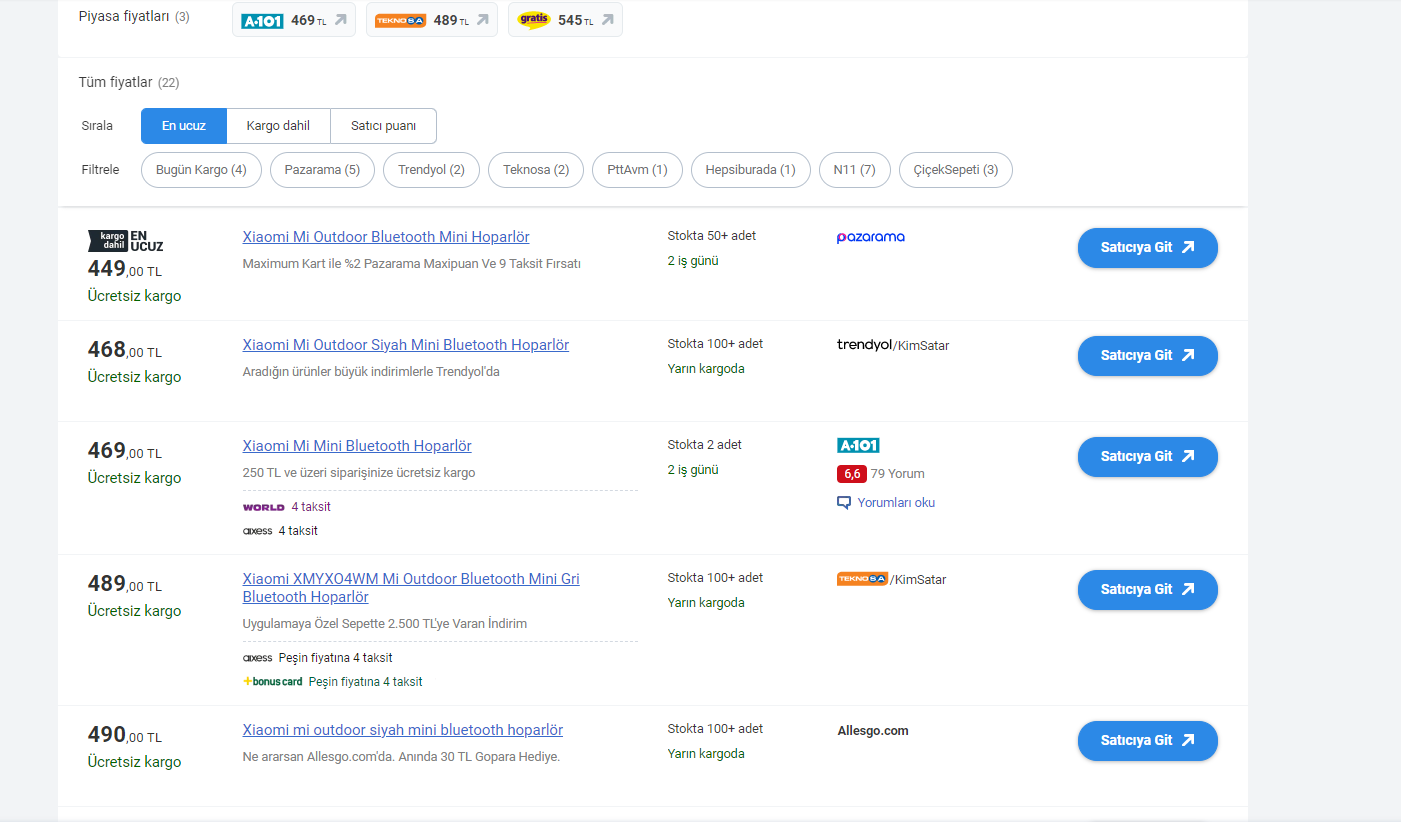Image resolution: width=1401 pixels, height=825 pixels.
Task: Filter offers by PttAvm (1)
Action: [x=637, y=170]
